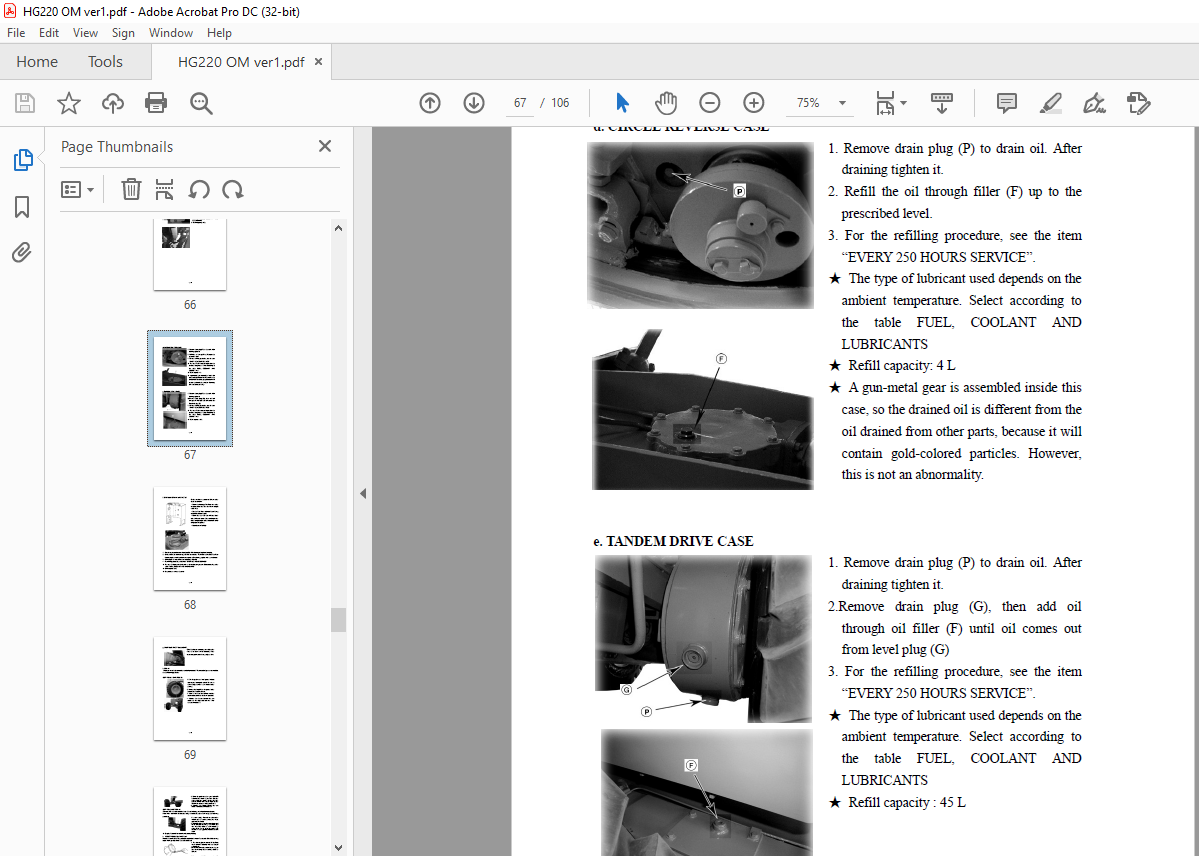Open the thumbnail options dropdown menu
1199x856 pixels.
(x=77, y=189)
